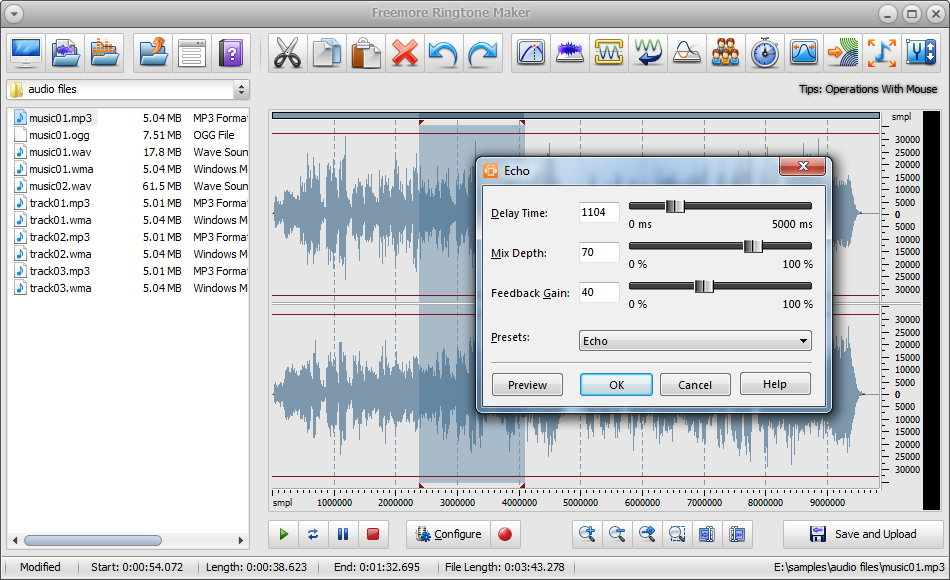Click the Zoom Selection icon
This screenshot has height=580, width=950.
(x=677, y=535)
